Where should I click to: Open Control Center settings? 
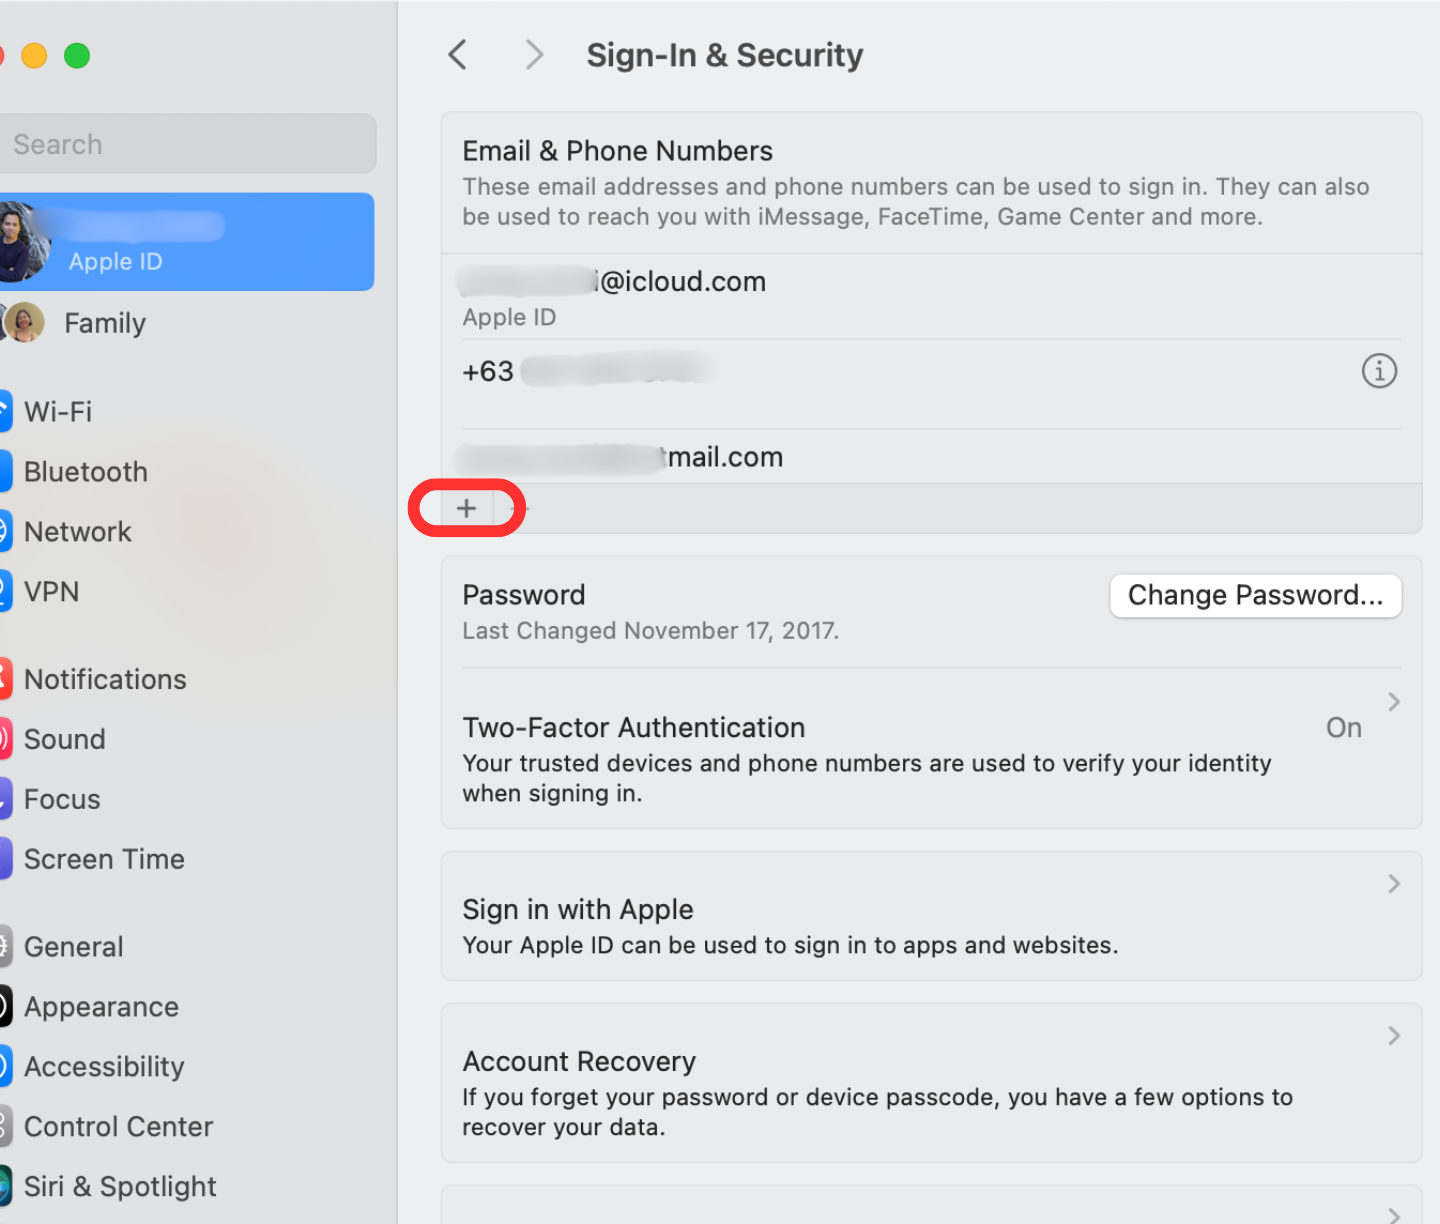click(118, 1127)
